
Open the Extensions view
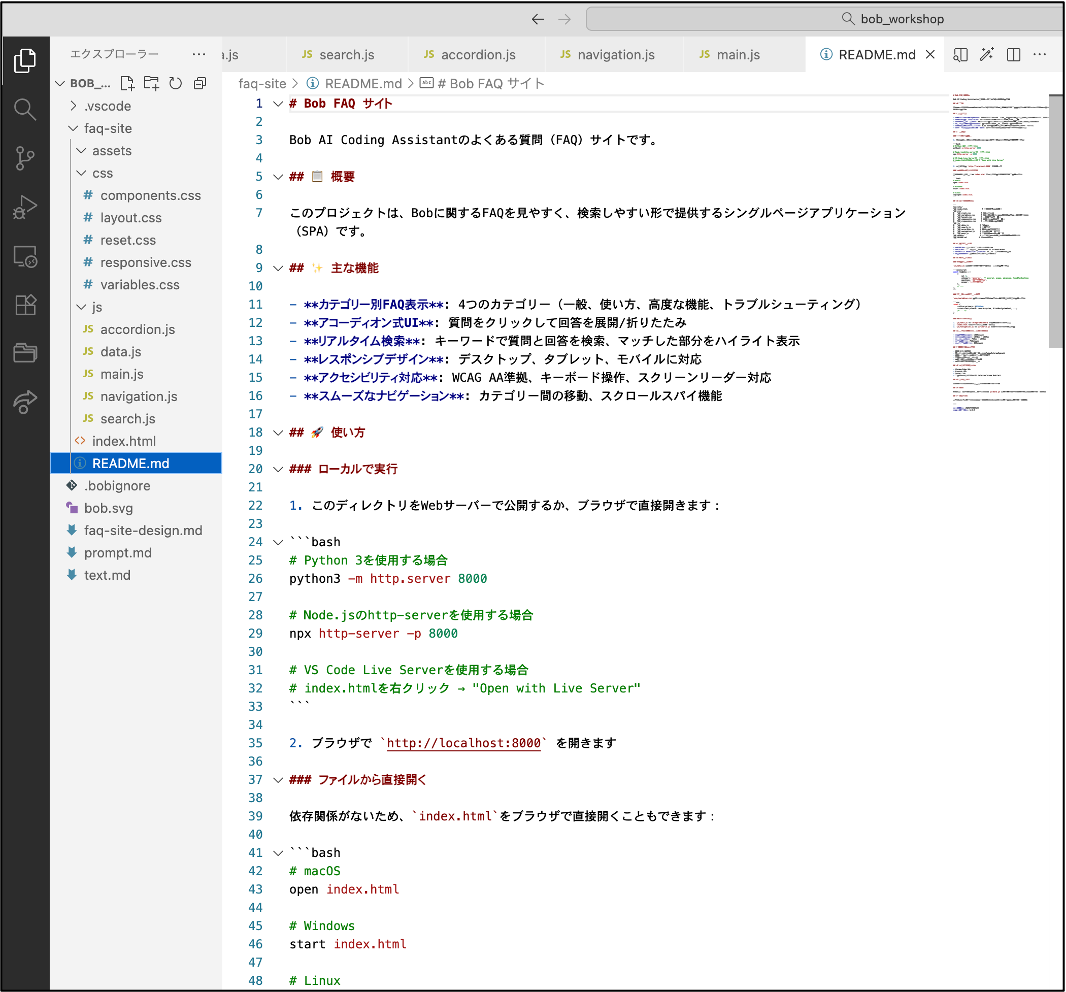(25, 305)
